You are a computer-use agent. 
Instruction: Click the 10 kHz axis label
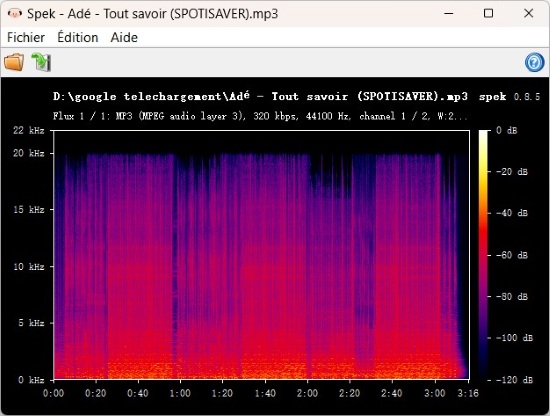(x=29, y=267)
